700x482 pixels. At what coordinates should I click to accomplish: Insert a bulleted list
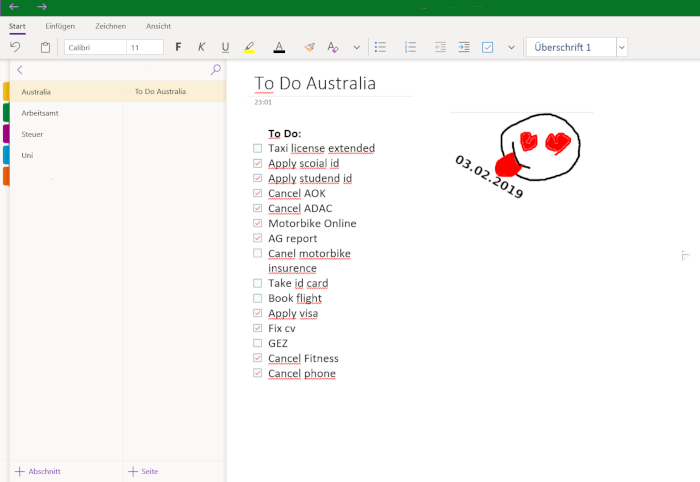(x=379, y=47)
